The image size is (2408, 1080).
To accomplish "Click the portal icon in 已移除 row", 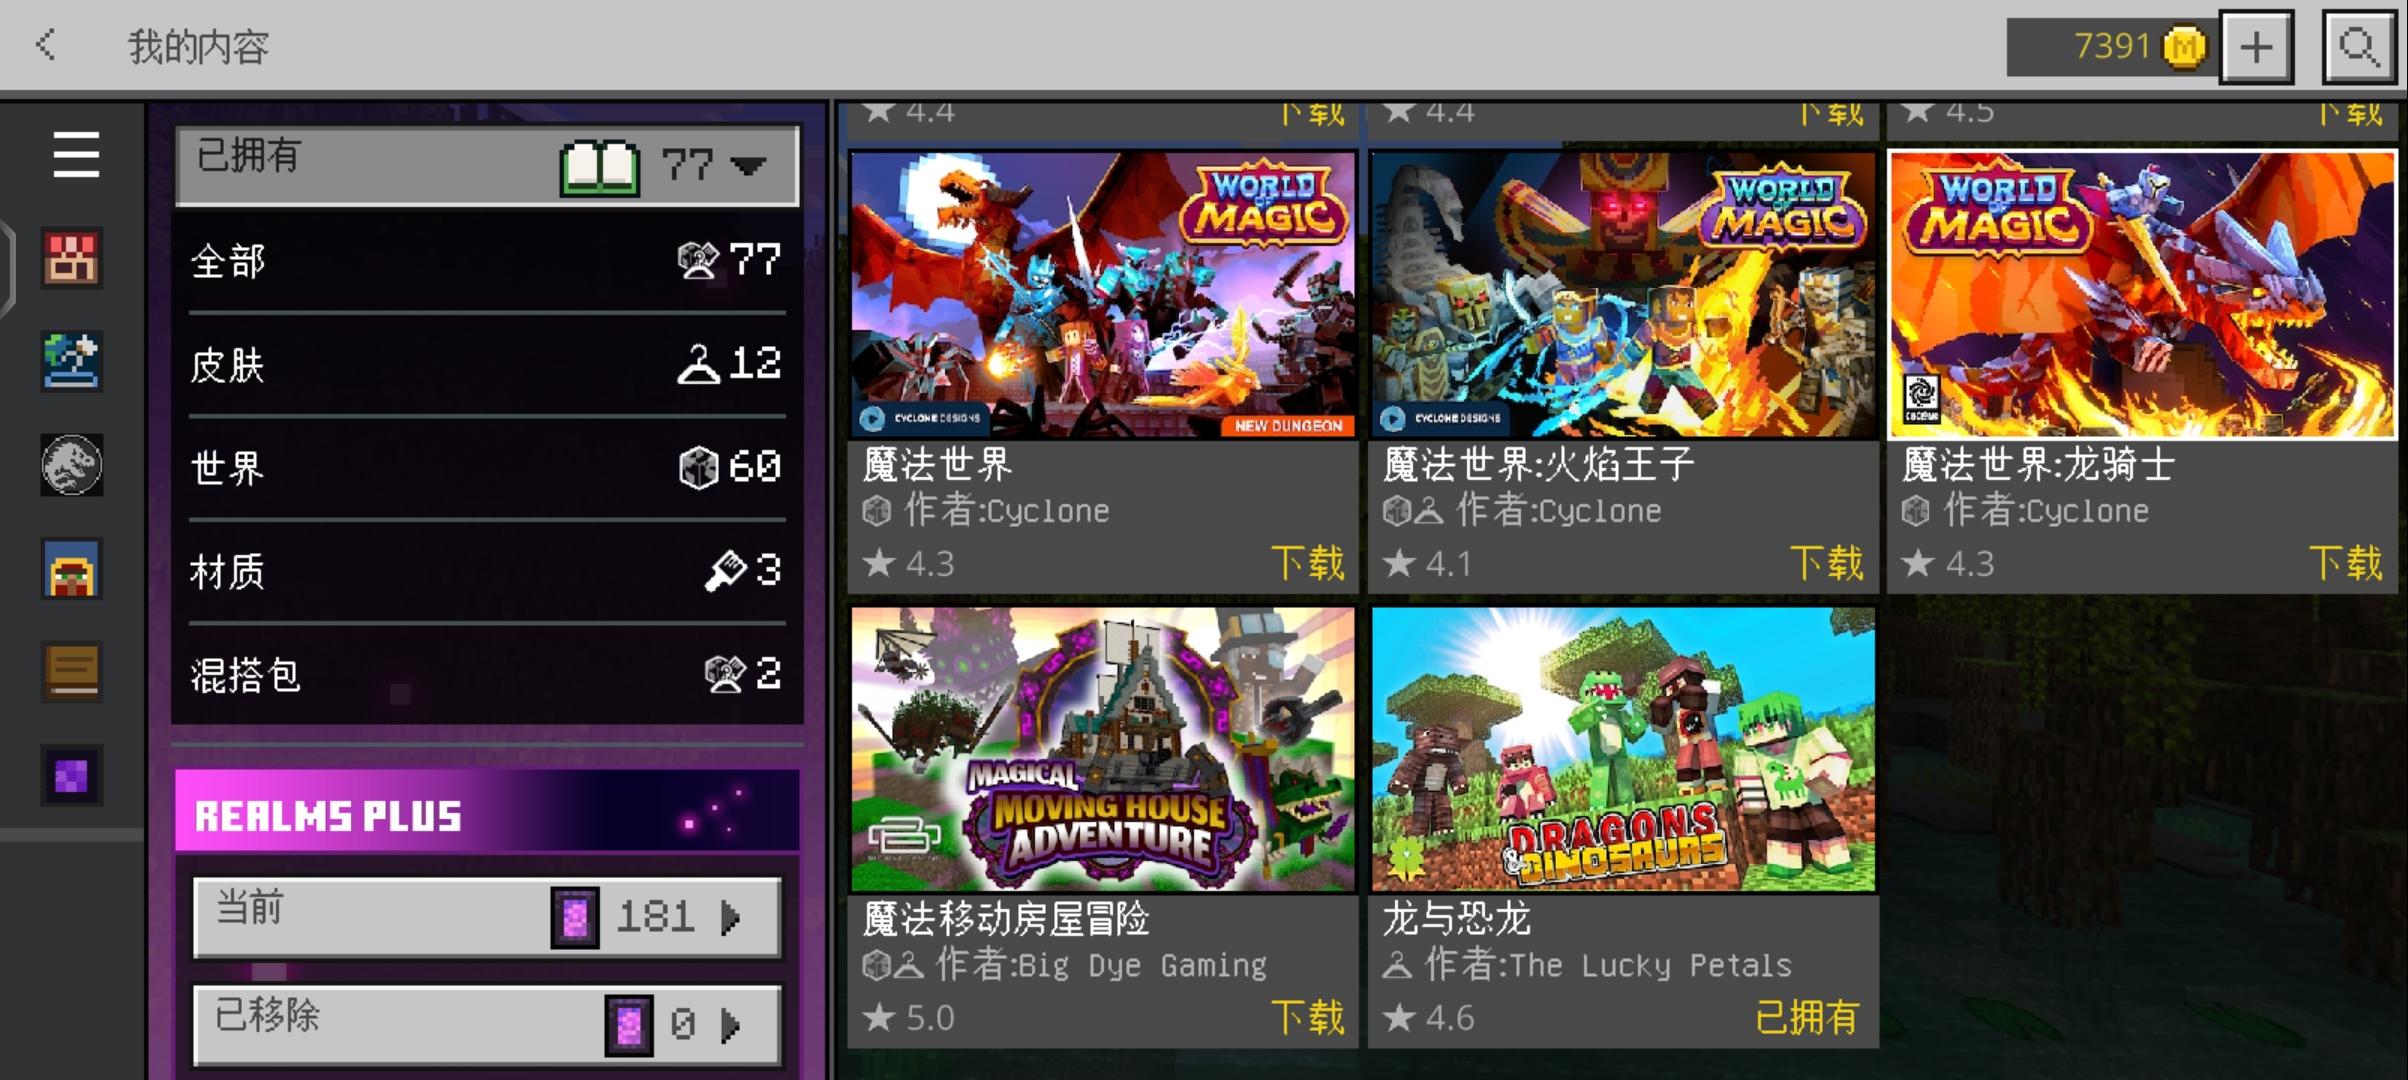I will pyautogui.click(x=629, y=1025).
